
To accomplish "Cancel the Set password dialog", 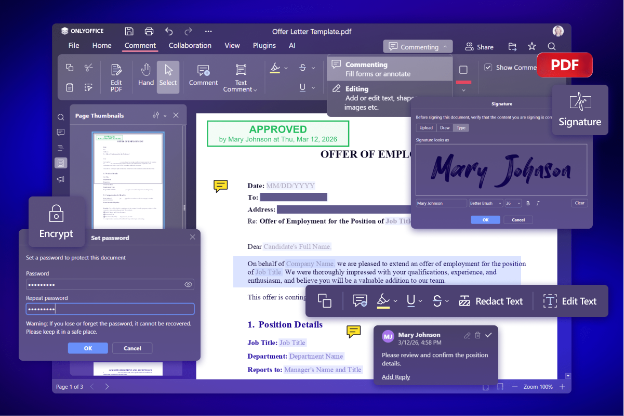I will tap(132, 348).
